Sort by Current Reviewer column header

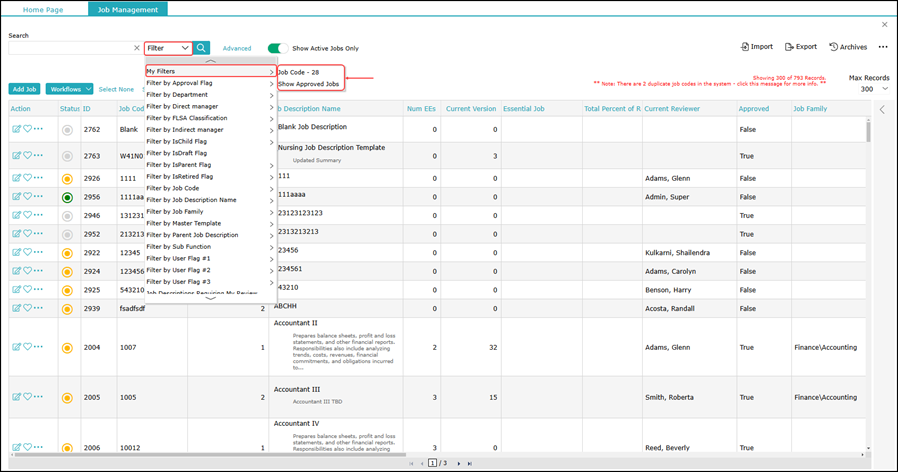(672, 108)
